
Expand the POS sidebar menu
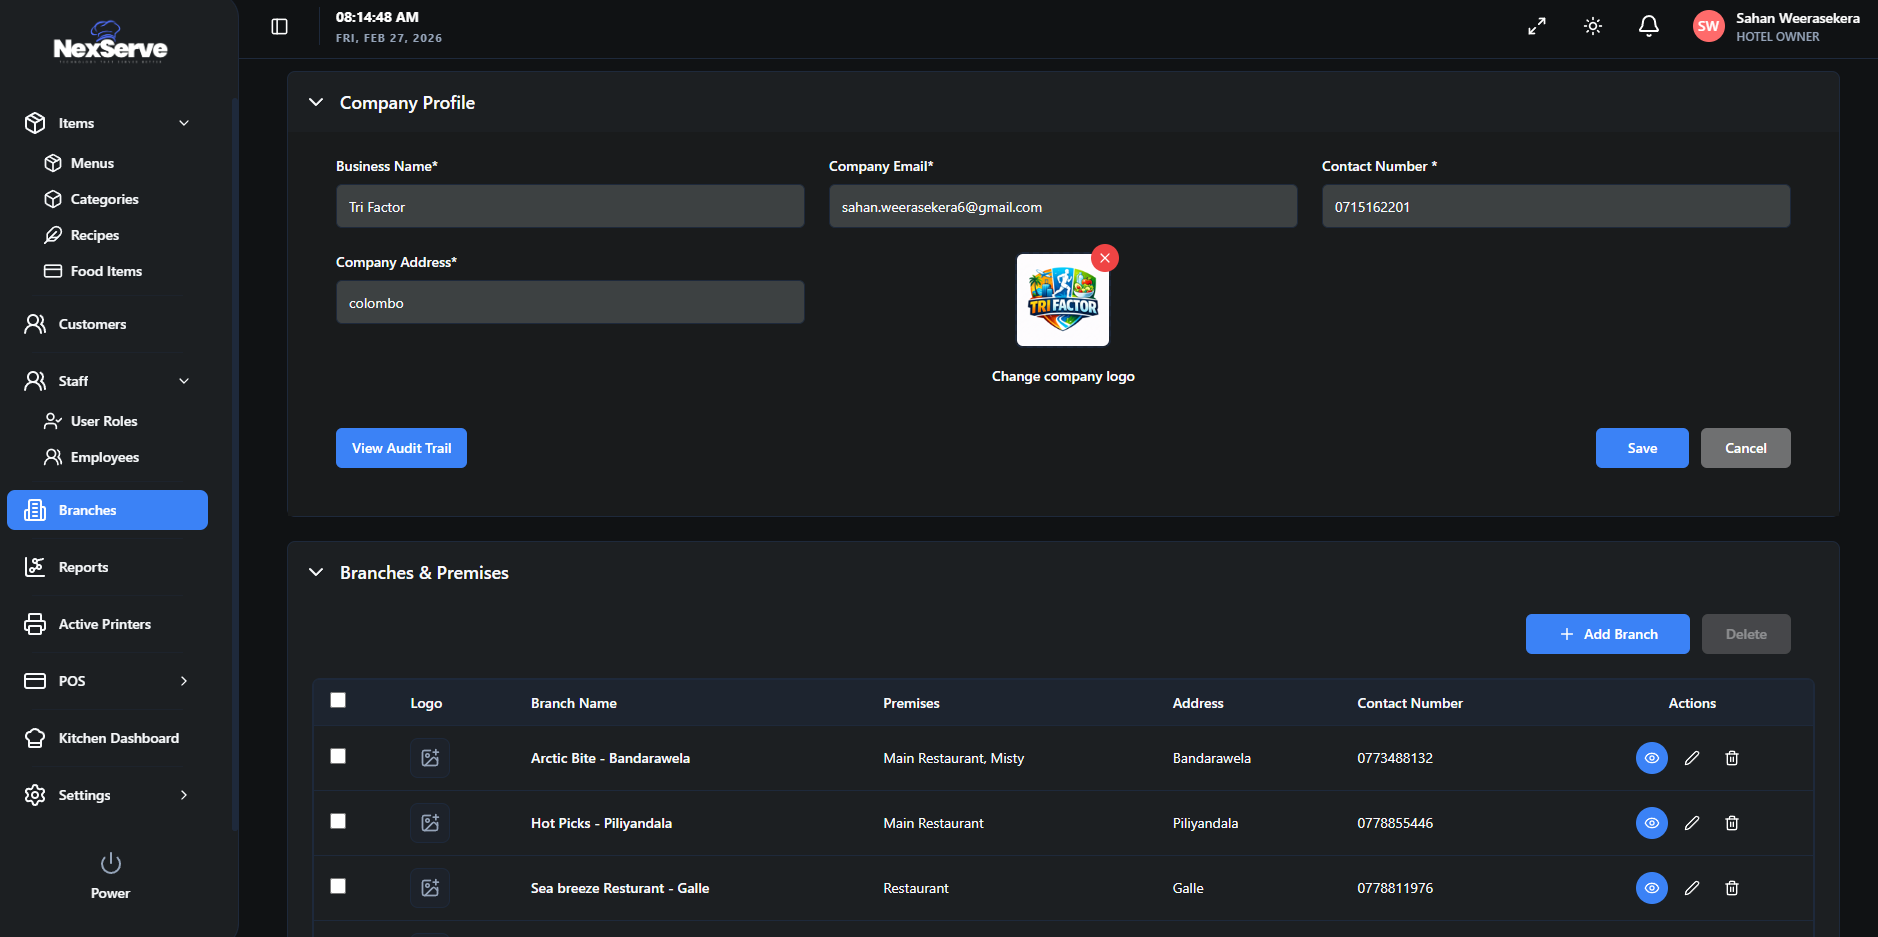tap(184, 681)
